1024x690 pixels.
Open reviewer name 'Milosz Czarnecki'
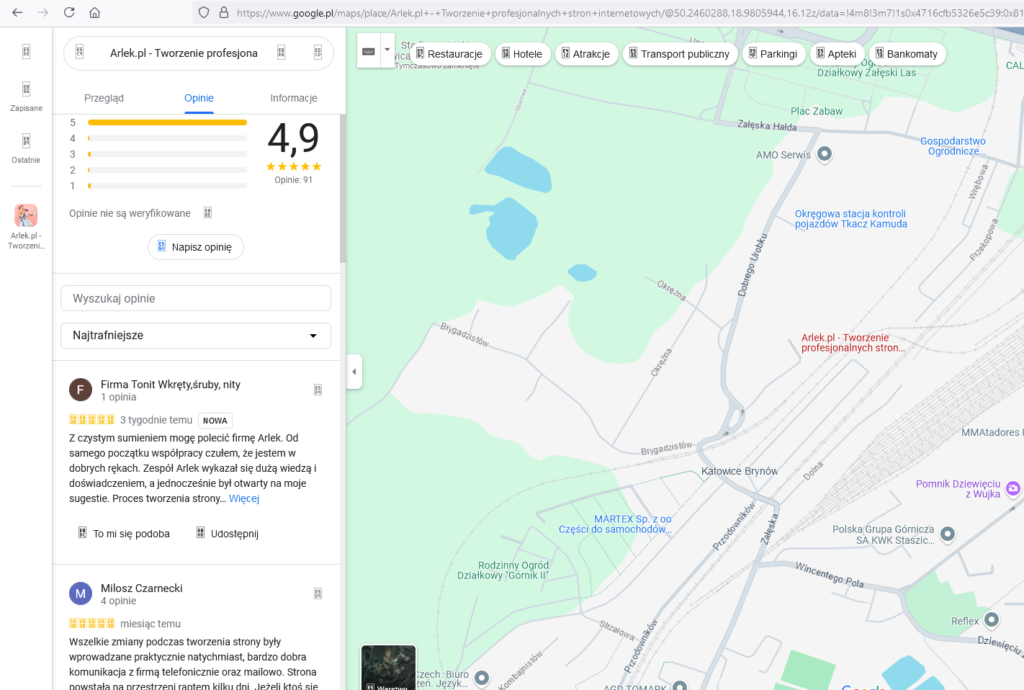pos(142,588)
